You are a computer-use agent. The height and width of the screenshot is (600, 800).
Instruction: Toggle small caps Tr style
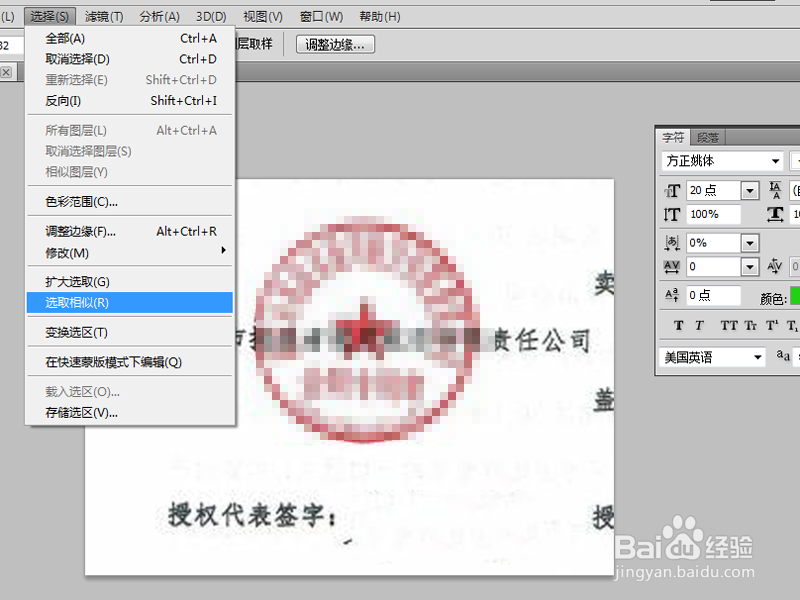tap(751, 326)
